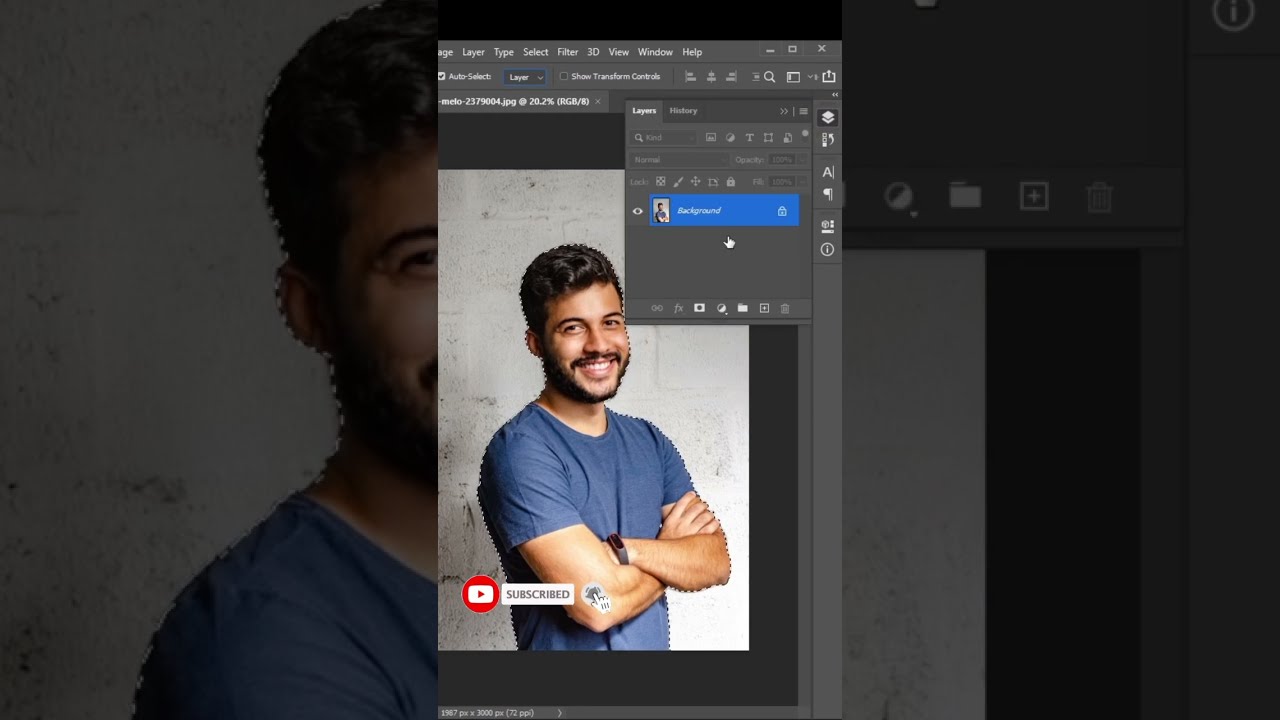Open the Character panel icon
Screen dimensions: 1280x720
(827, 172)
